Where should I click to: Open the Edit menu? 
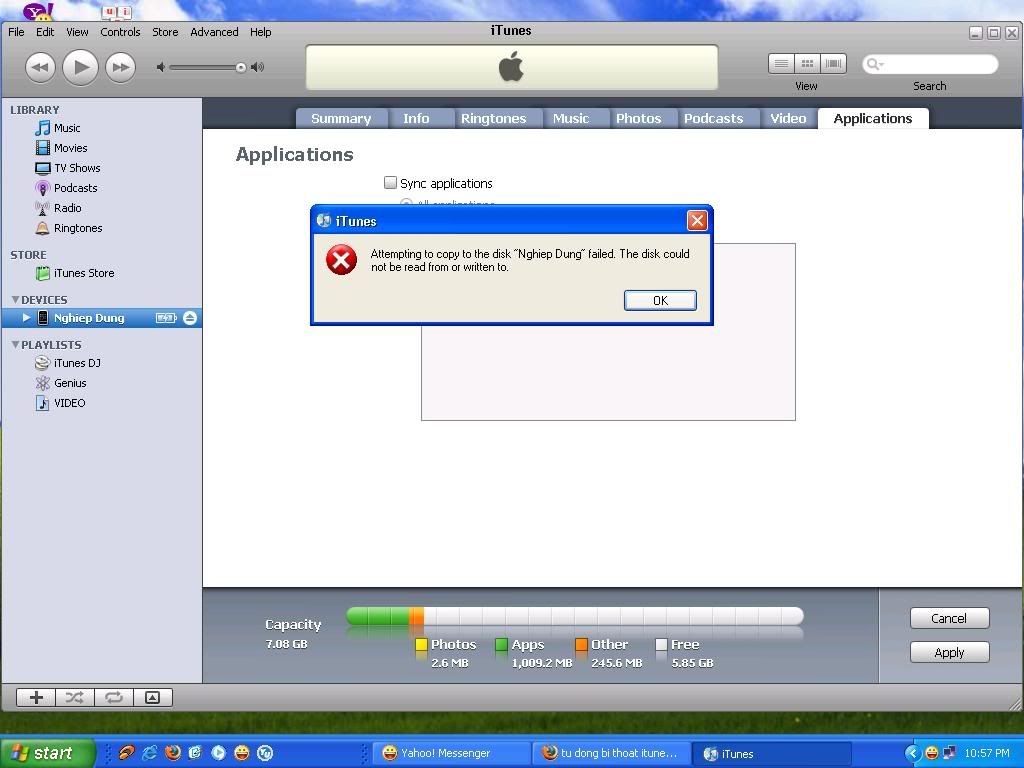[45, 32]
